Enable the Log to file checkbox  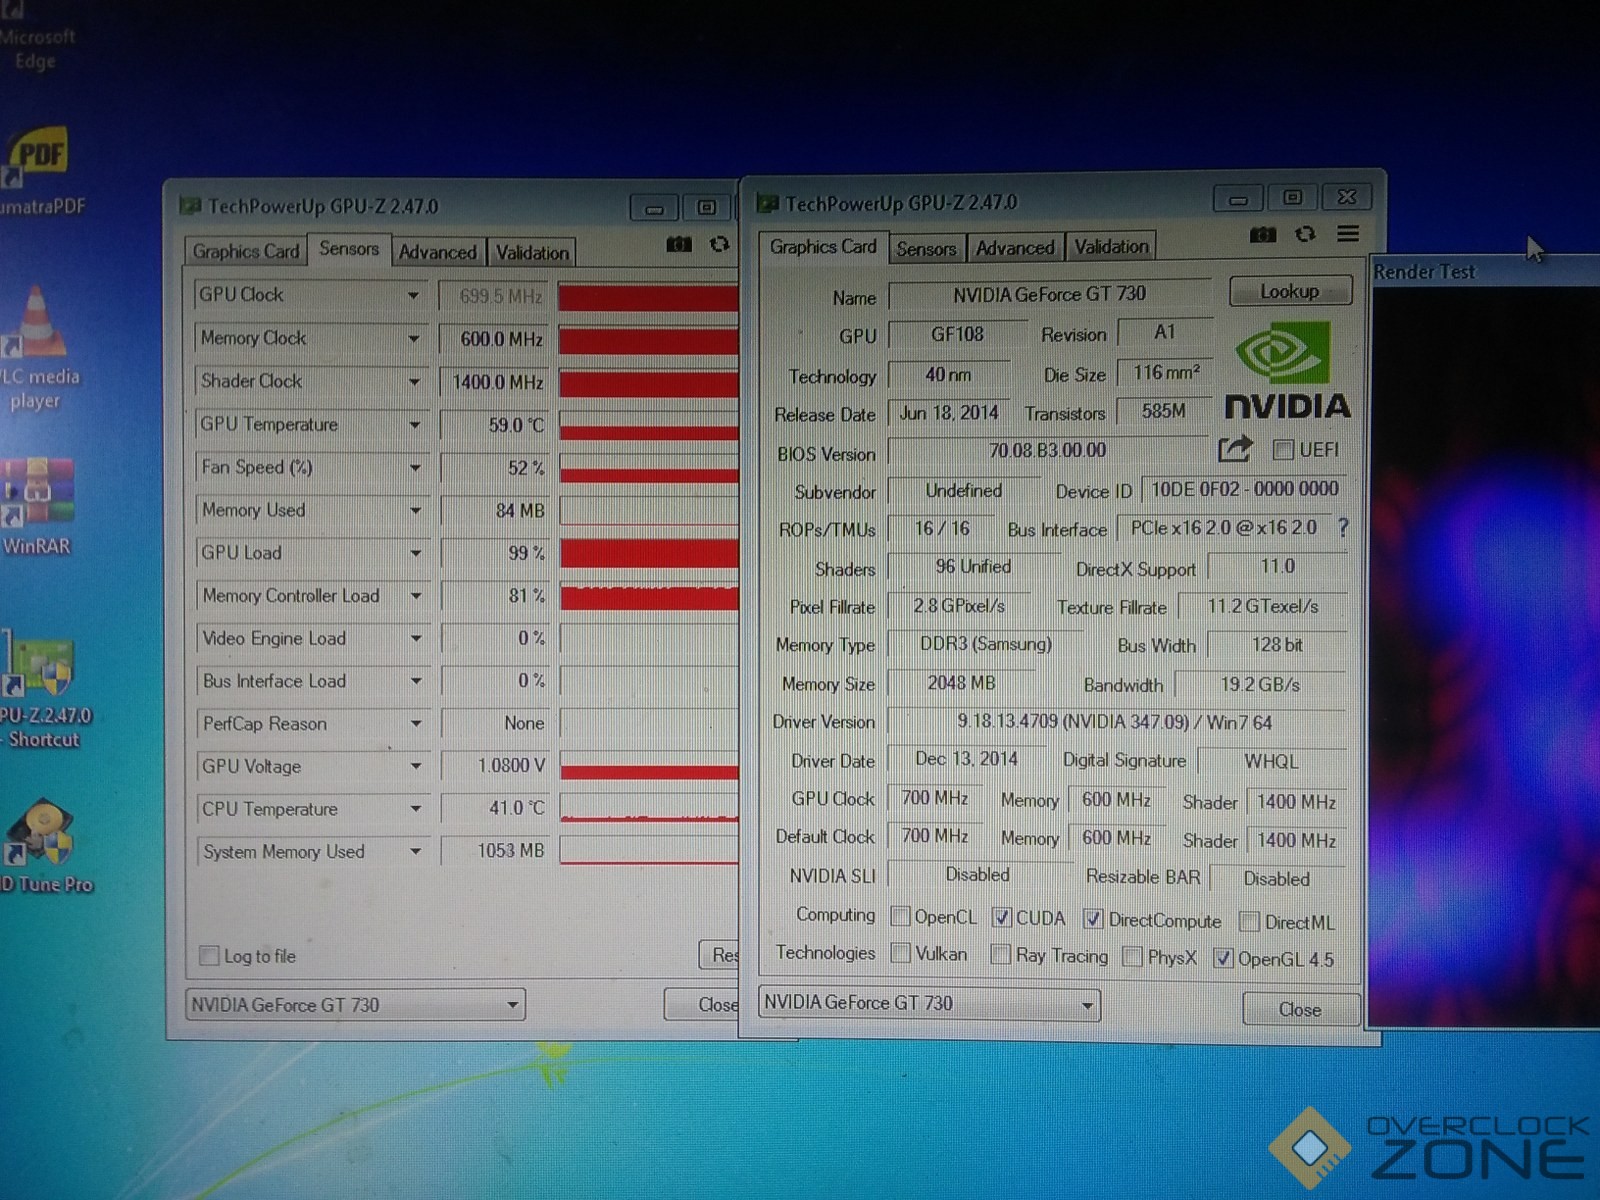pyautogui.click(x=209, y=955)
